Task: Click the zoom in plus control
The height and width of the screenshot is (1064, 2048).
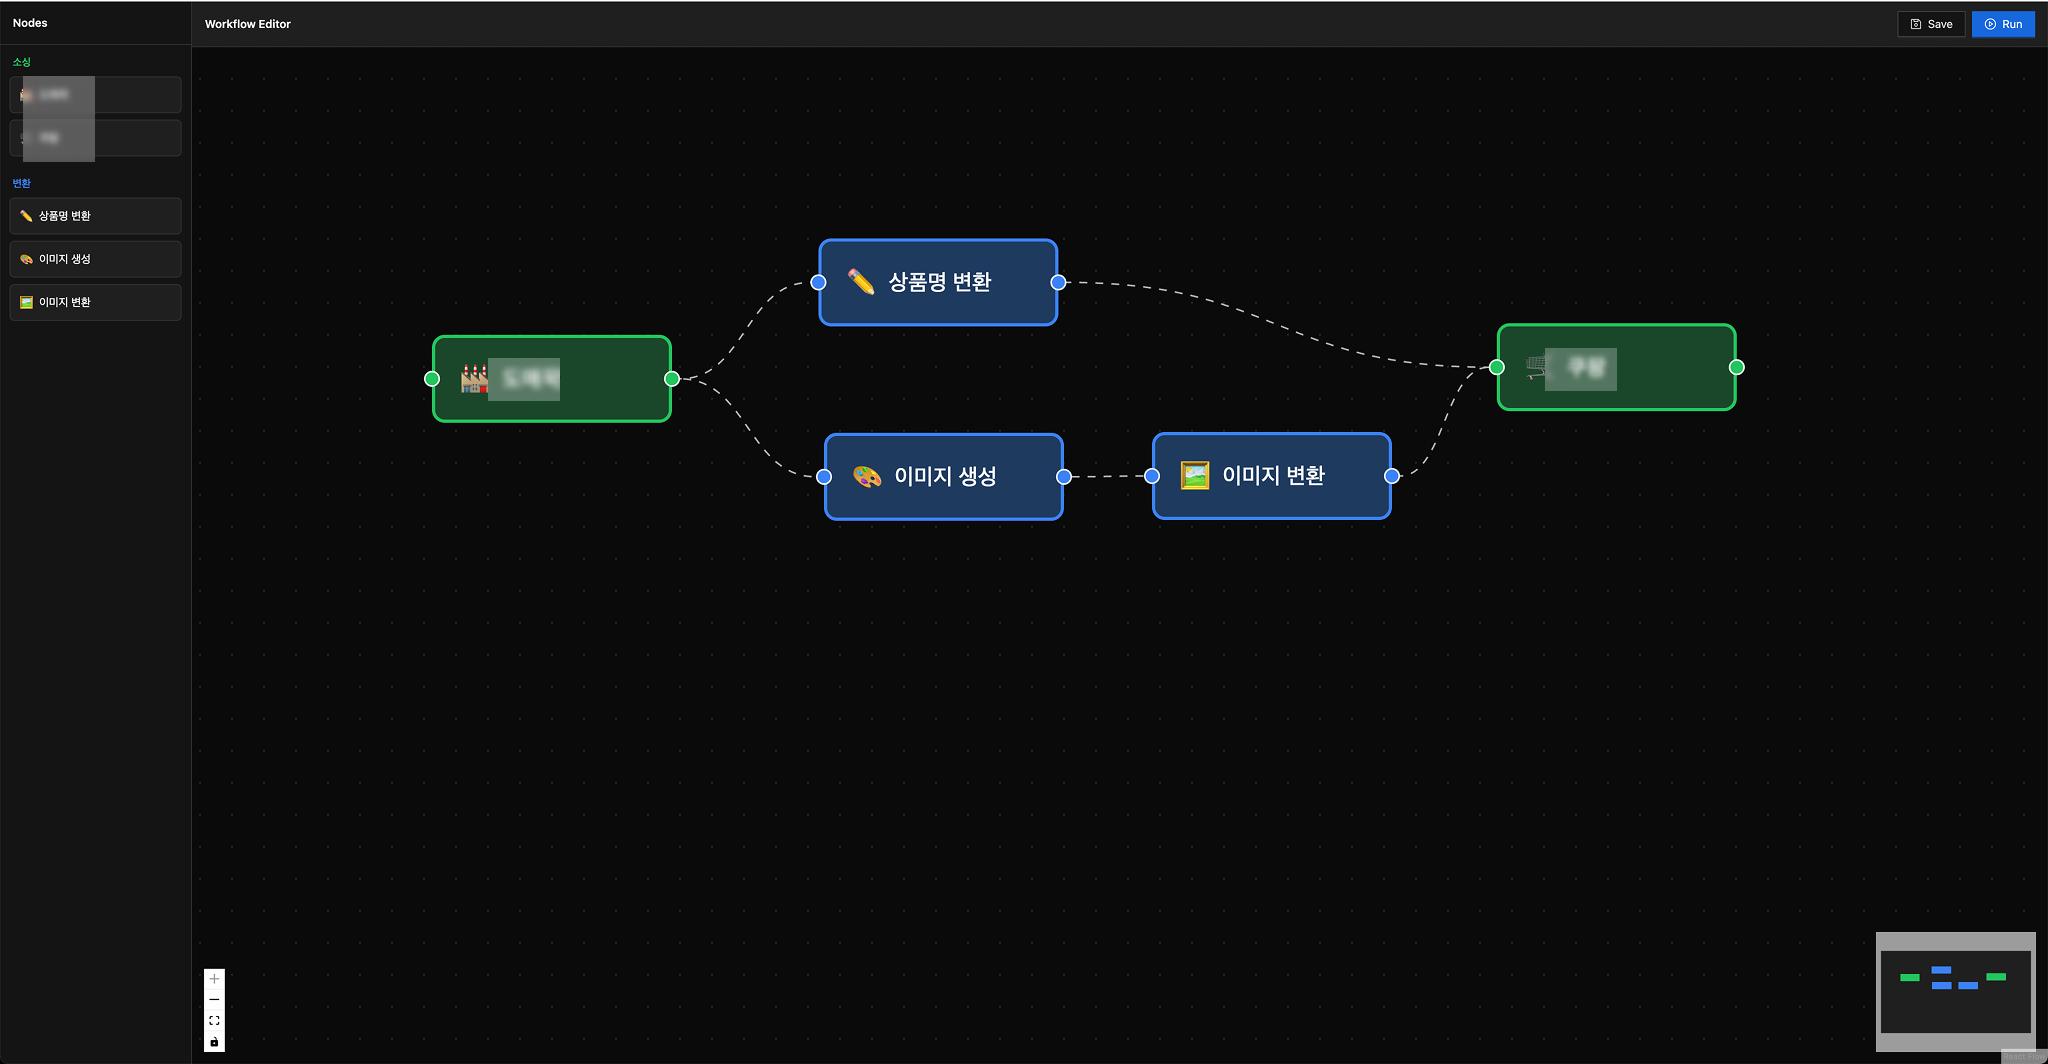Action: pos(214,979)
